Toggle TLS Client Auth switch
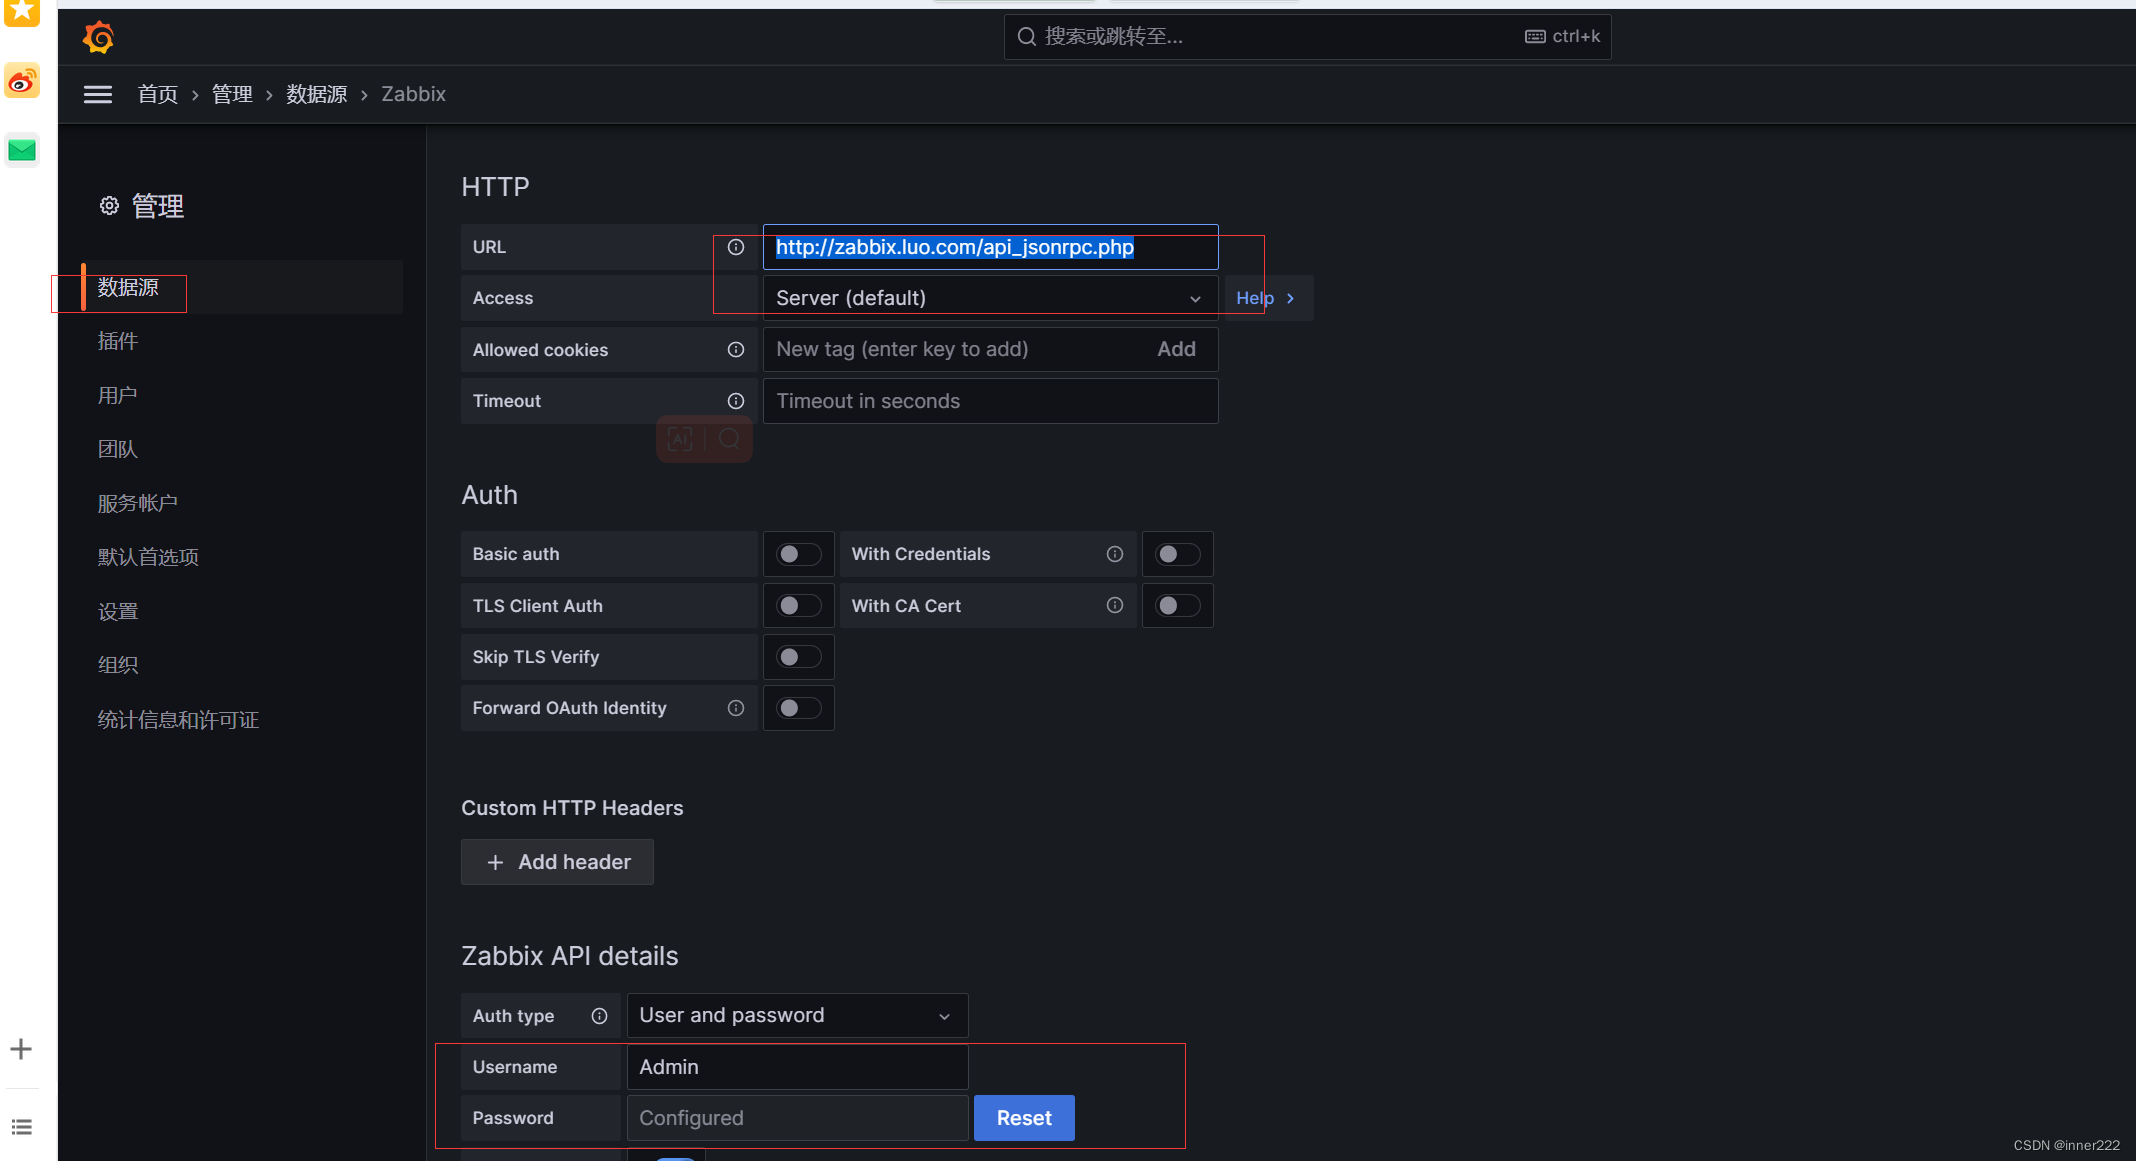2136x1161 pixels. click(799, 605)
